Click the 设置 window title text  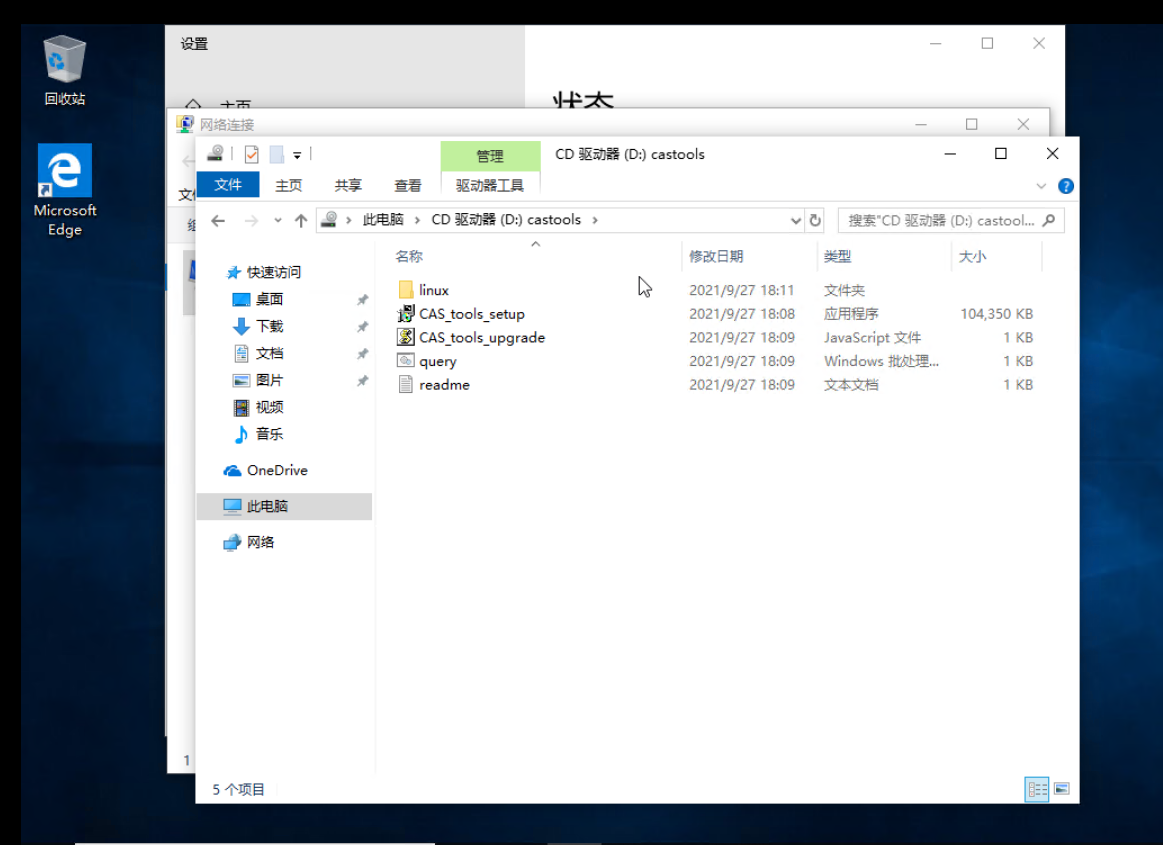pos(194,44)
